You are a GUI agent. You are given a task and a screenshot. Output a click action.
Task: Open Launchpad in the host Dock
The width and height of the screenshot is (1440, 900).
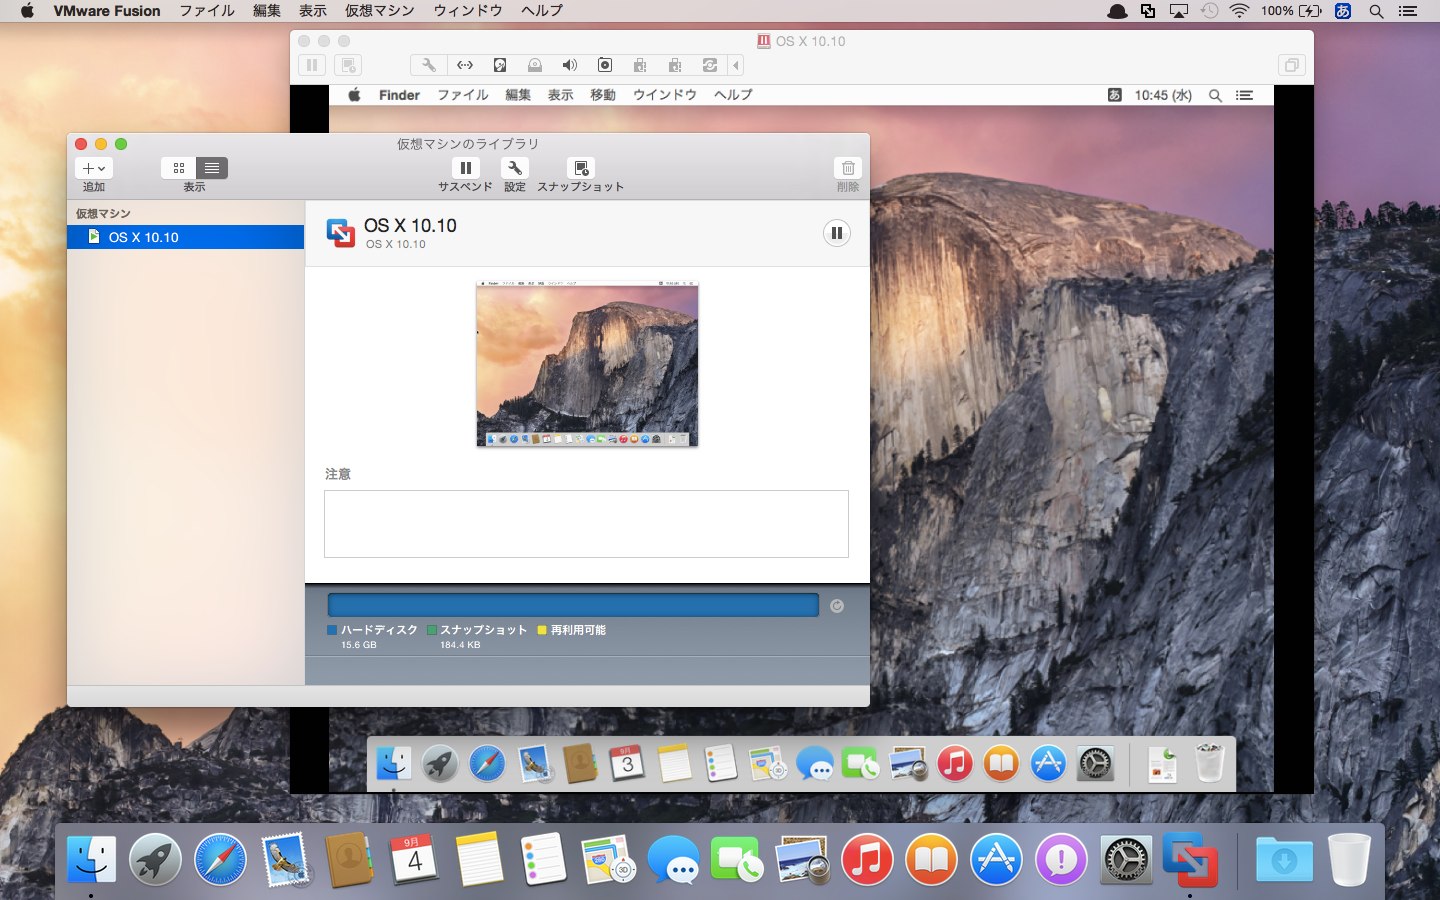[x=155, y=859]
